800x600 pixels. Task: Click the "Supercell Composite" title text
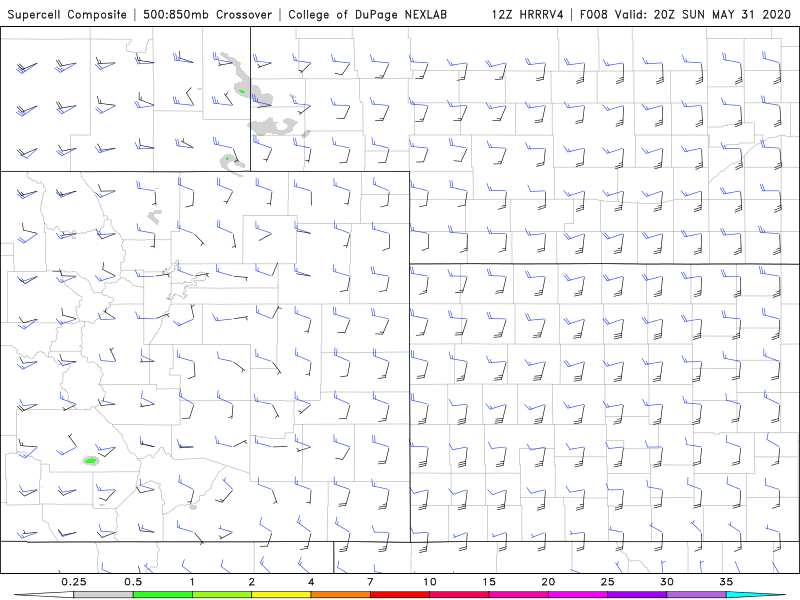(67, 15)
